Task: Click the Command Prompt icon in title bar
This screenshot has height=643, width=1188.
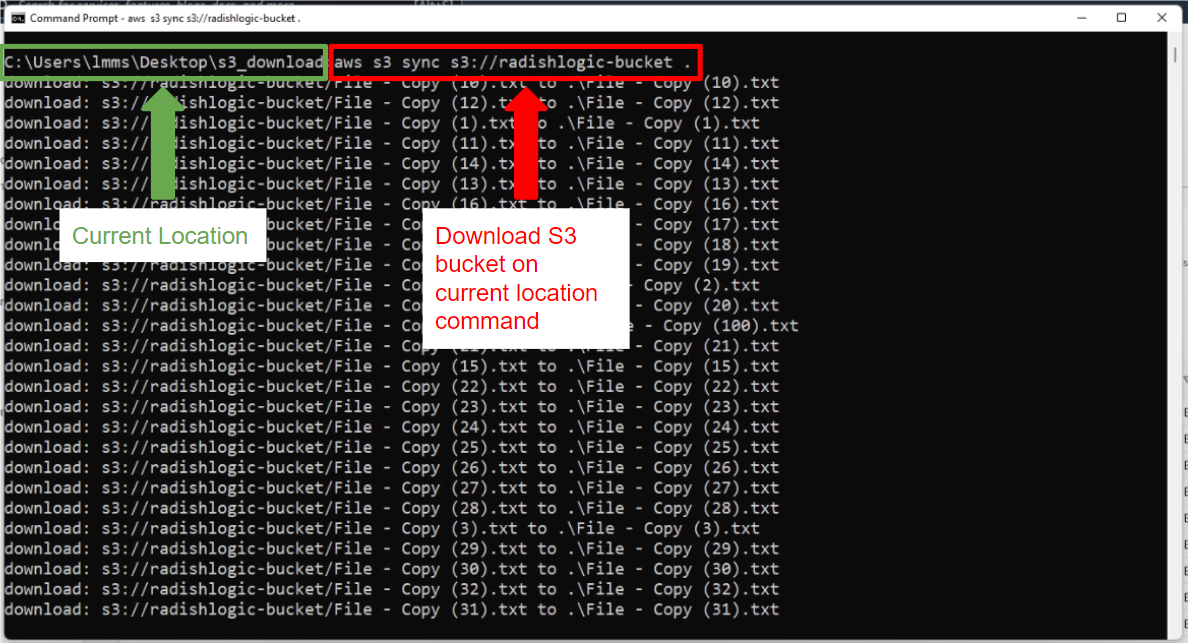Action: tap(17, 18)
